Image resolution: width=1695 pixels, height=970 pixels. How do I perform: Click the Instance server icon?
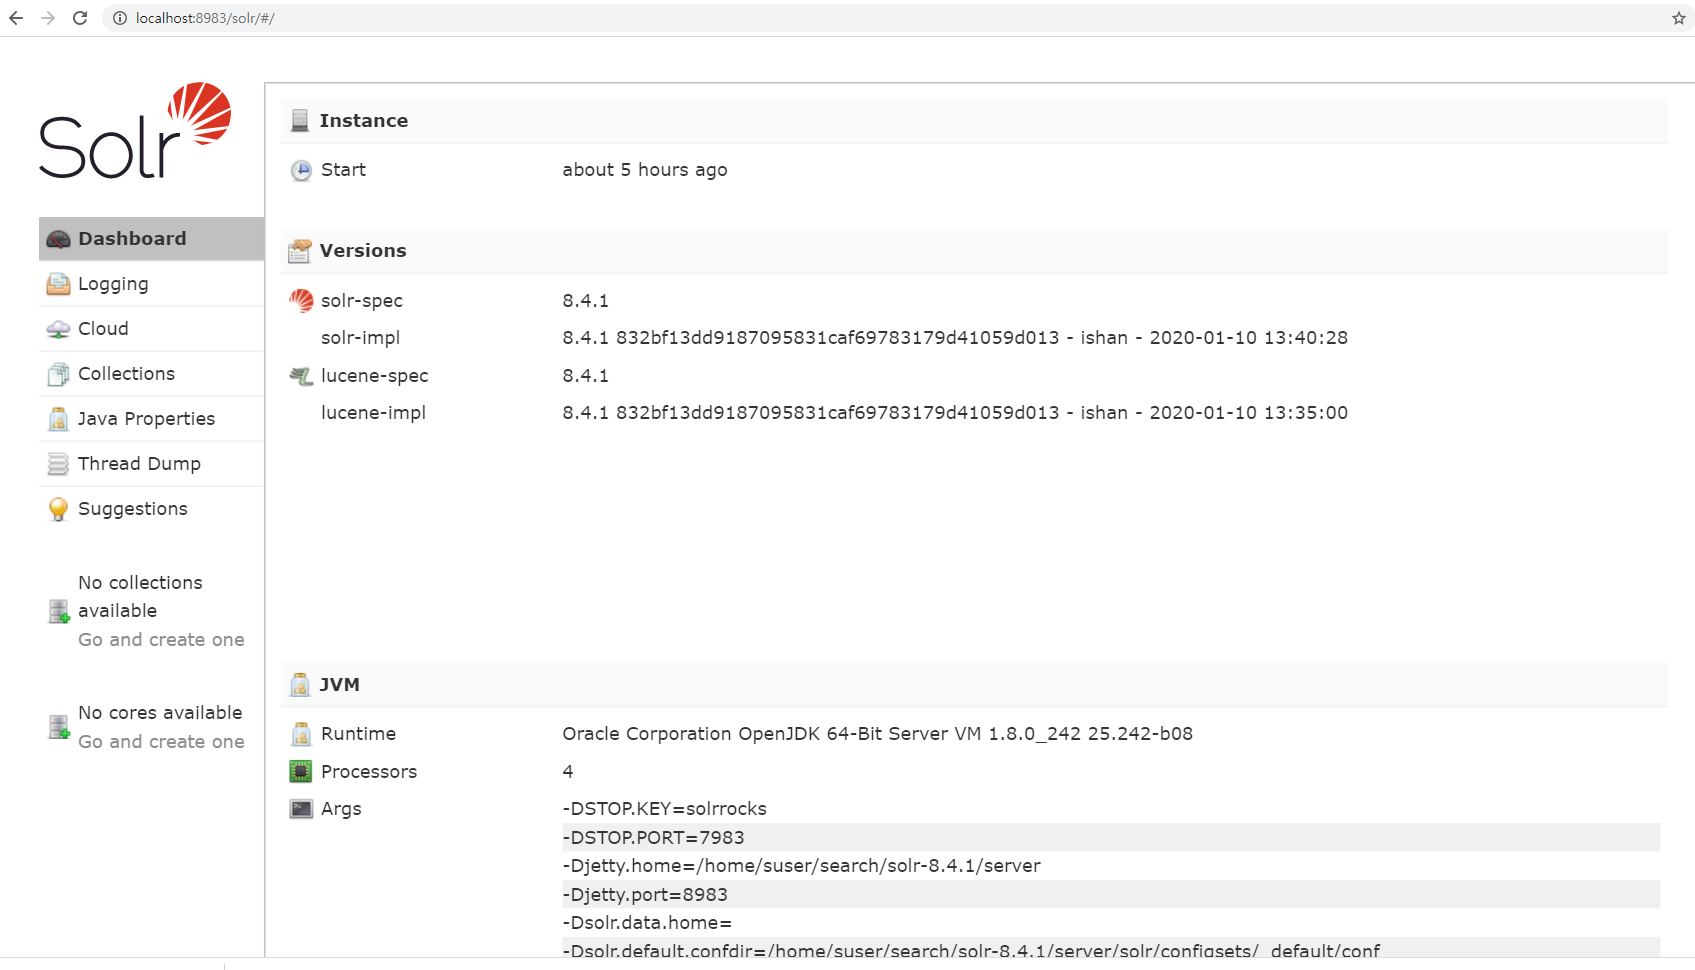(300, 121)
